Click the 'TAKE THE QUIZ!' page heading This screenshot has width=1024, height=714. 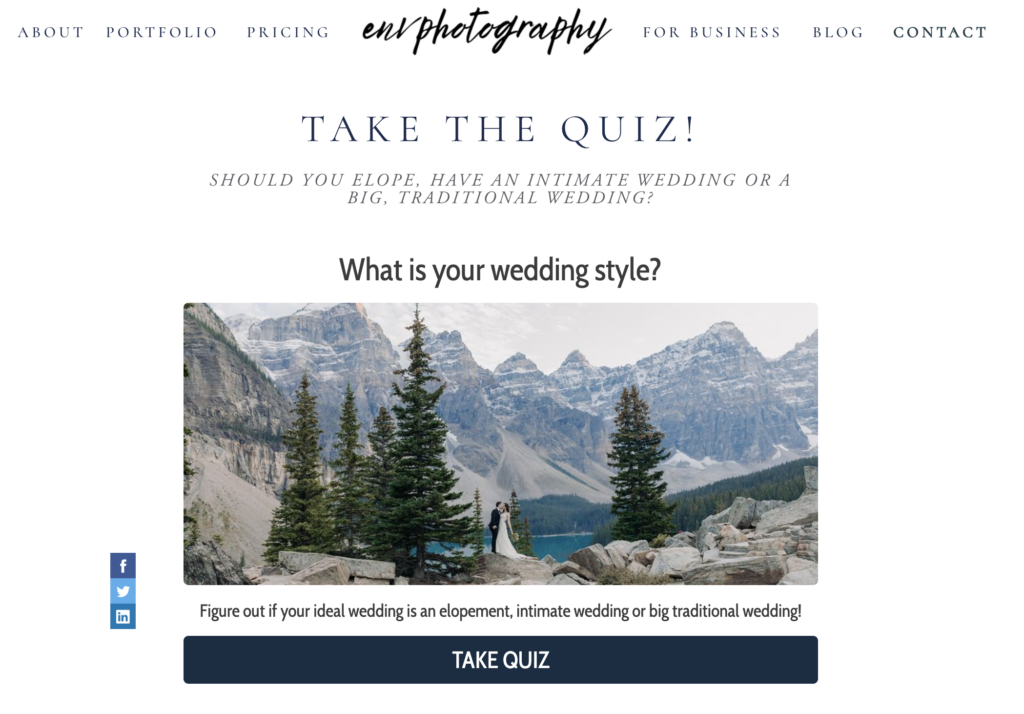pyautogui.click(x=500, y=129)
